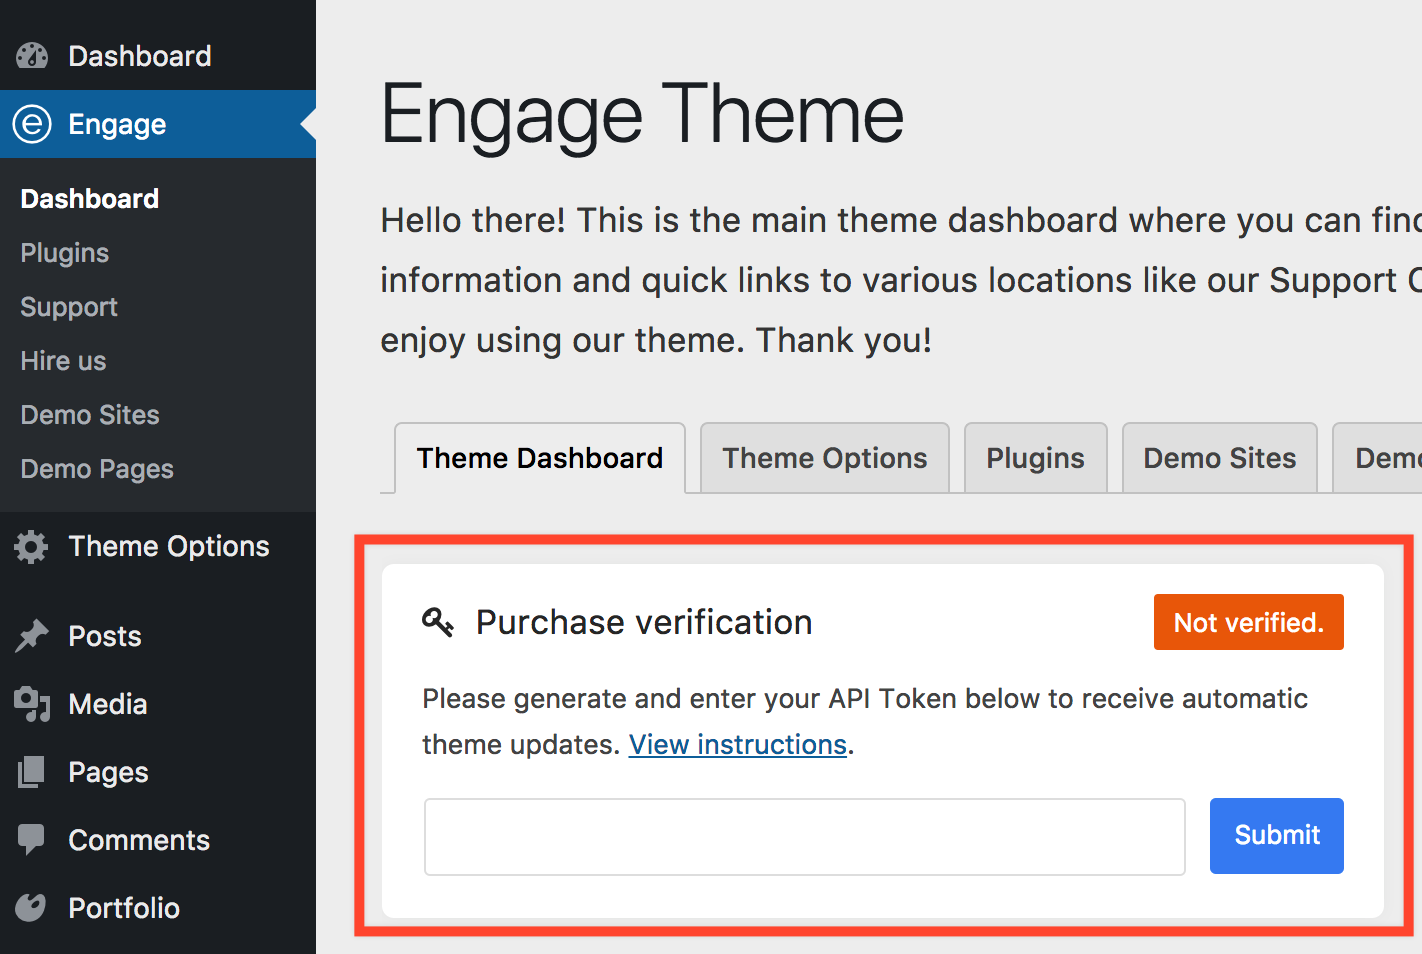Click the Comments speech bubble icon

32,840
